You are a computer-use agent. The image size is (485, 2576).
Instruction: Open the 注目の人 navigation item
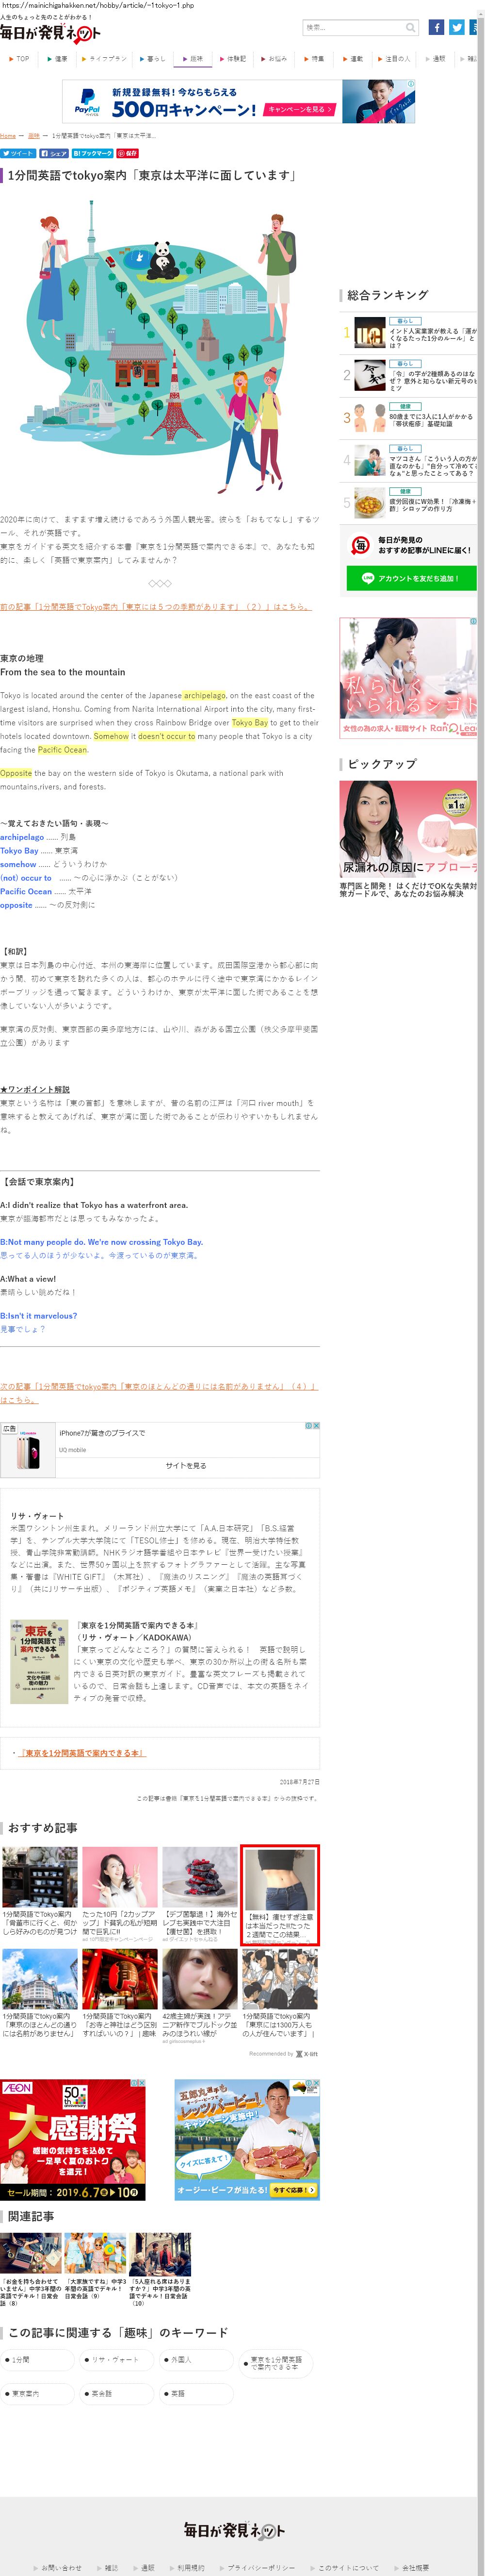395,59
